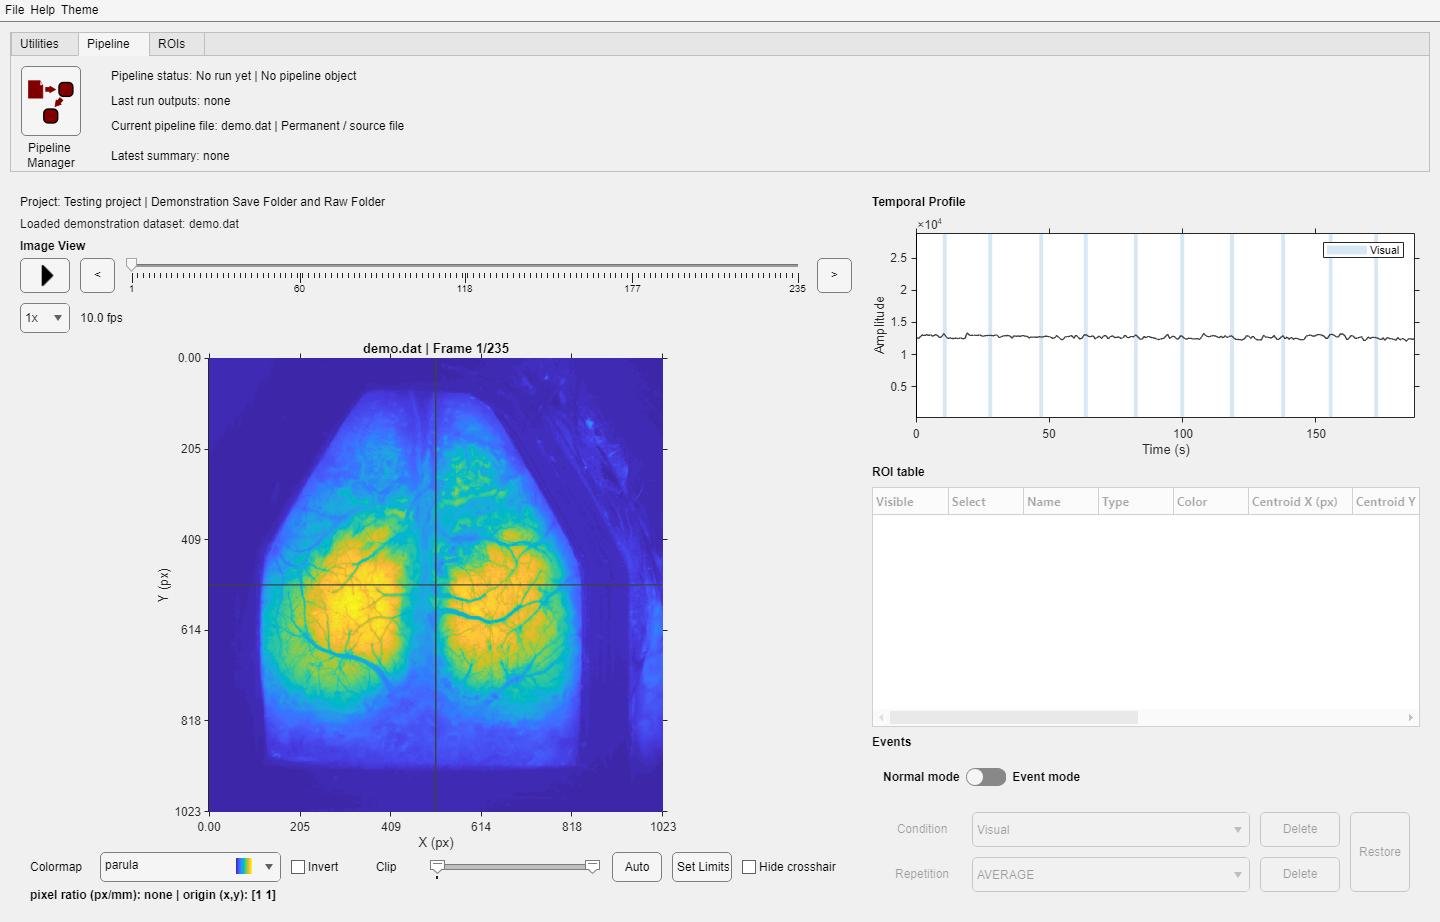Click the Restore button
This screenshot has height=922, width=1440.
click(x=1380, y=852)
